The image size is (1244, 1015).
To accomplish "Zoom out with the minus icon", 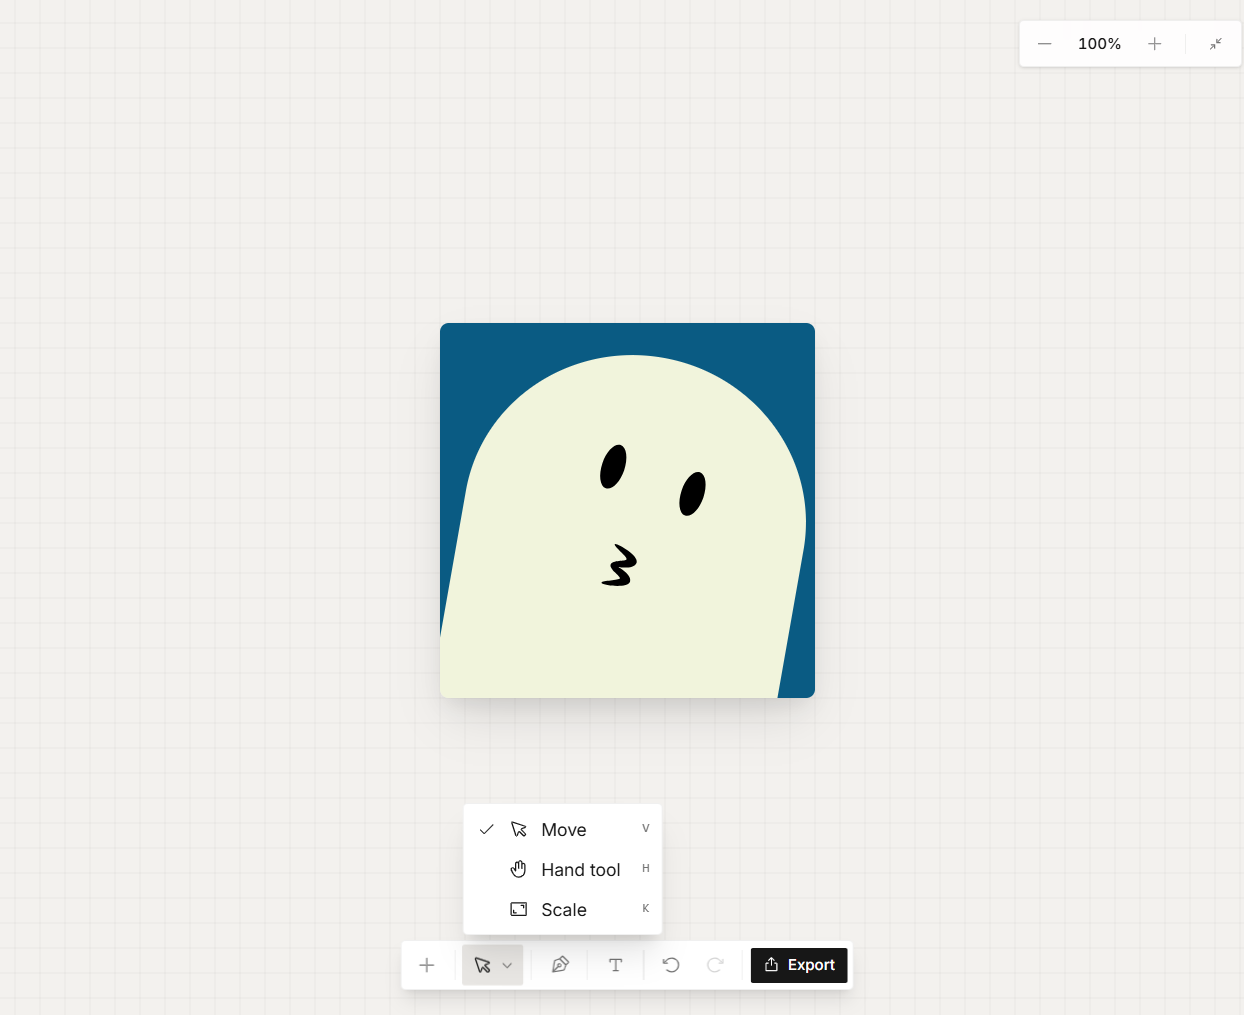I will click(1044, 44).
